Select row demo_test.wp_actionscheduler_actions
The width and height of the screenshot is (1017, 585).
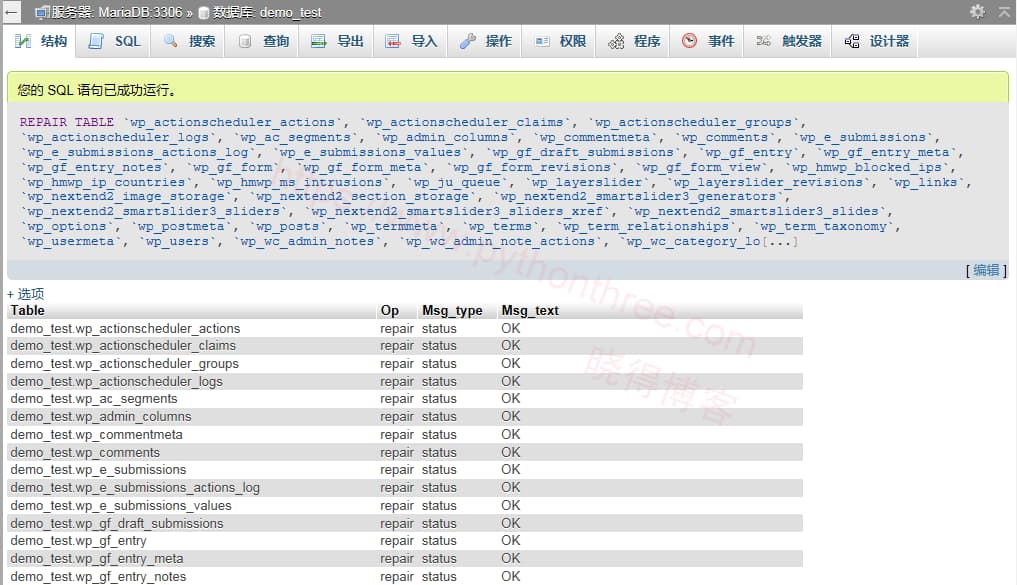[x=405, y=328]
